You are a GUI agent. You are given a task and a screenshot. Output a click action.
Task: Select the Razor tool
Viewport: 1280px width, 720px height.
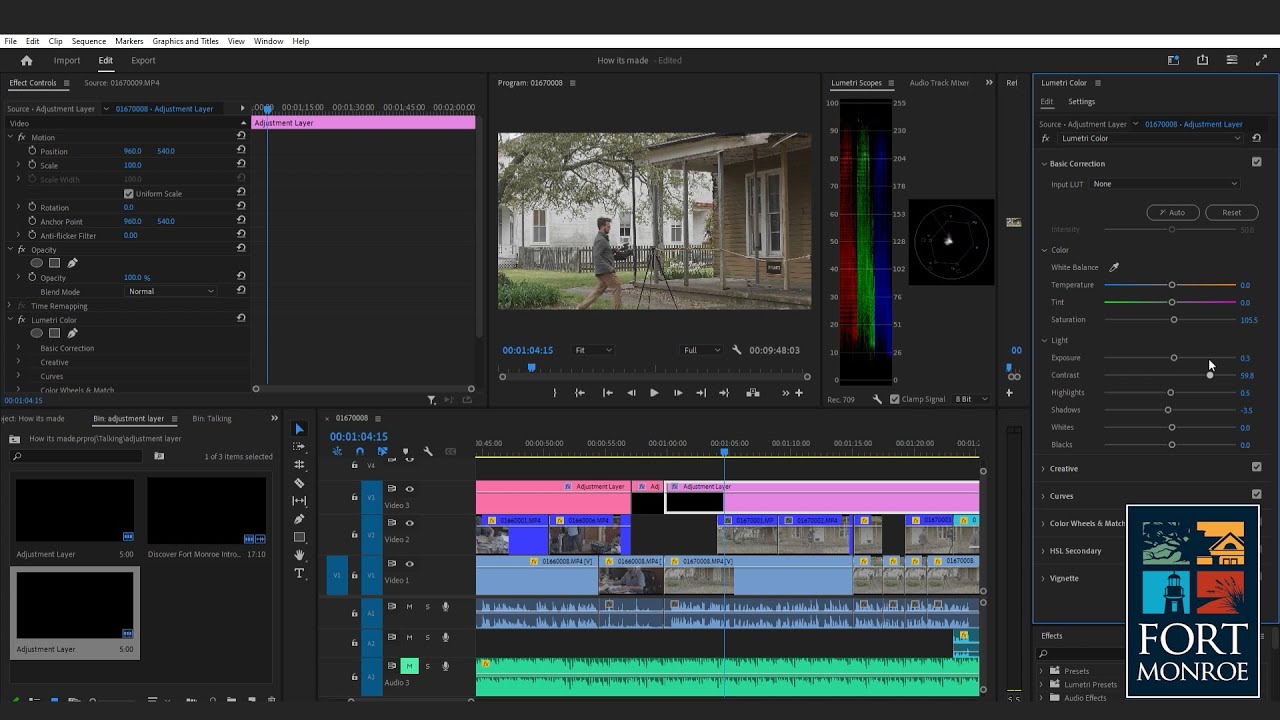coord(299,483)
